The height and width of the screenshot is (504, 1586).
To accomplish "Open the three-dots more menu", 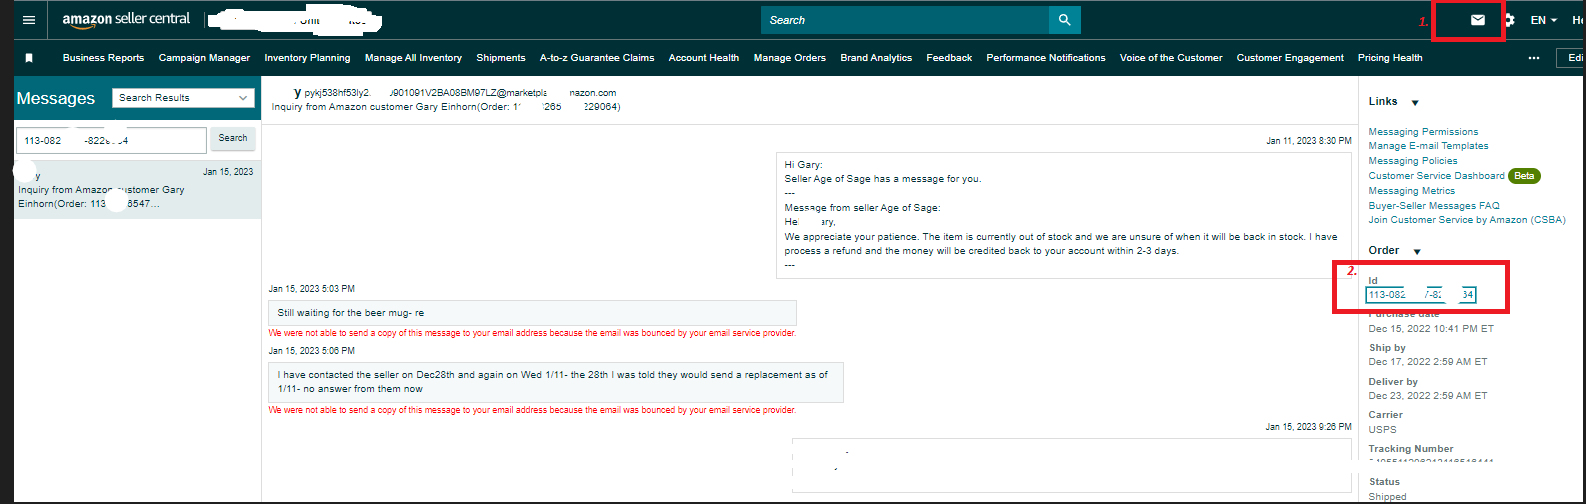I will pos(1534,58).
